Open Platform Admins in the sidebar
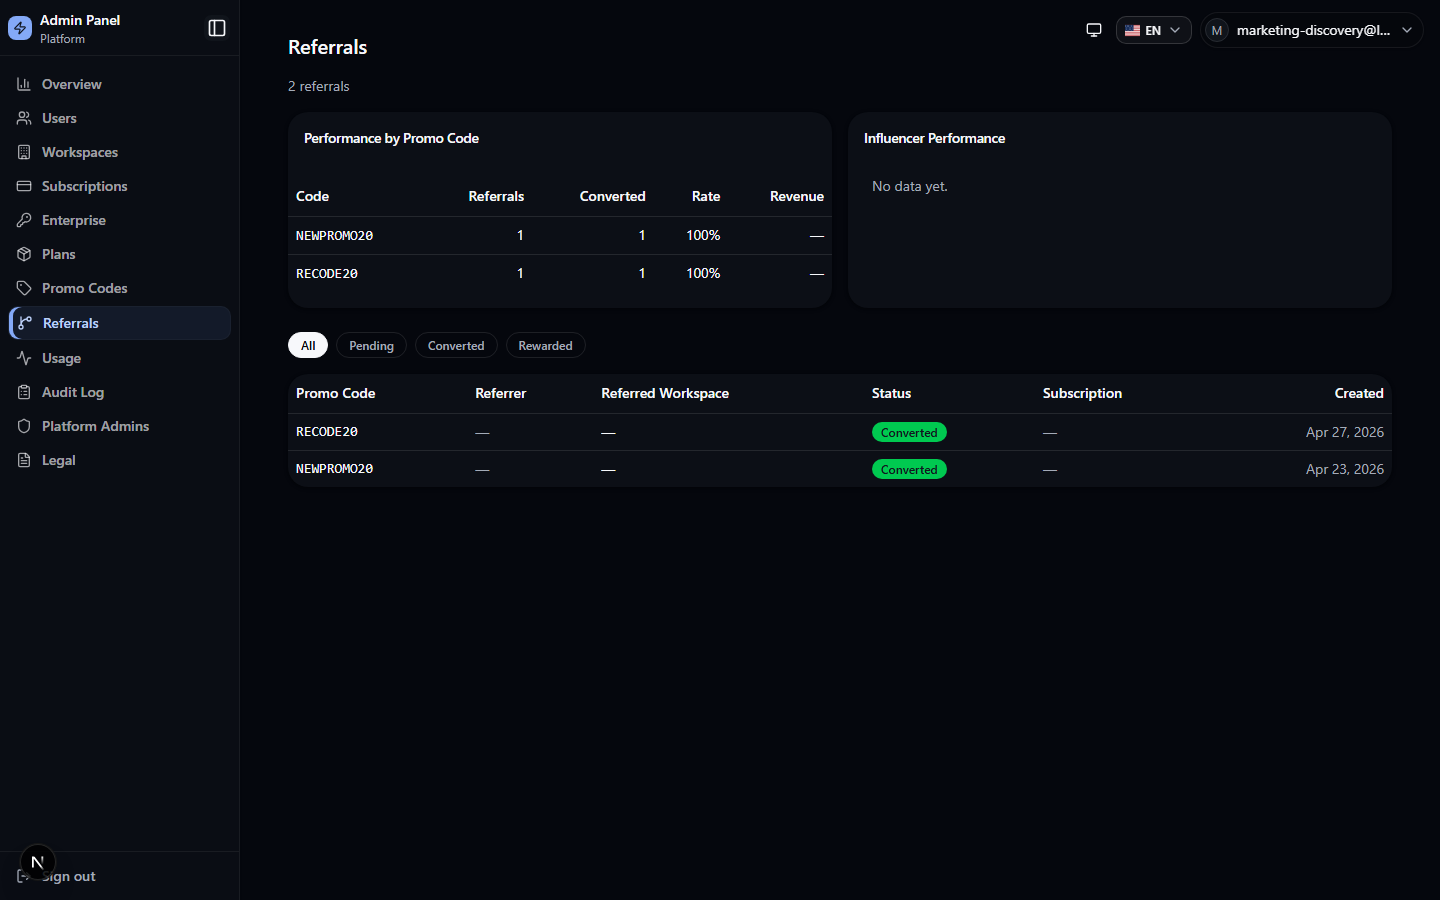This screenshot has width=1440, height=900. 120,426
